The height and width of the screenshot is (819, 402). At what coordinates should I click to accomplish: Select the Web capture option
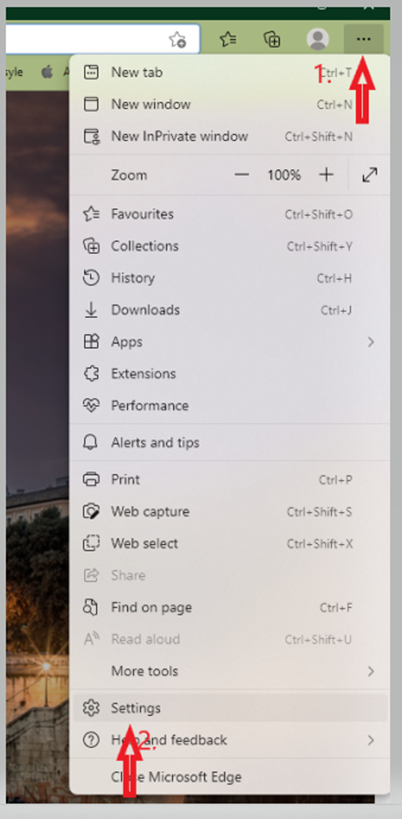click(x=230, y=512)
